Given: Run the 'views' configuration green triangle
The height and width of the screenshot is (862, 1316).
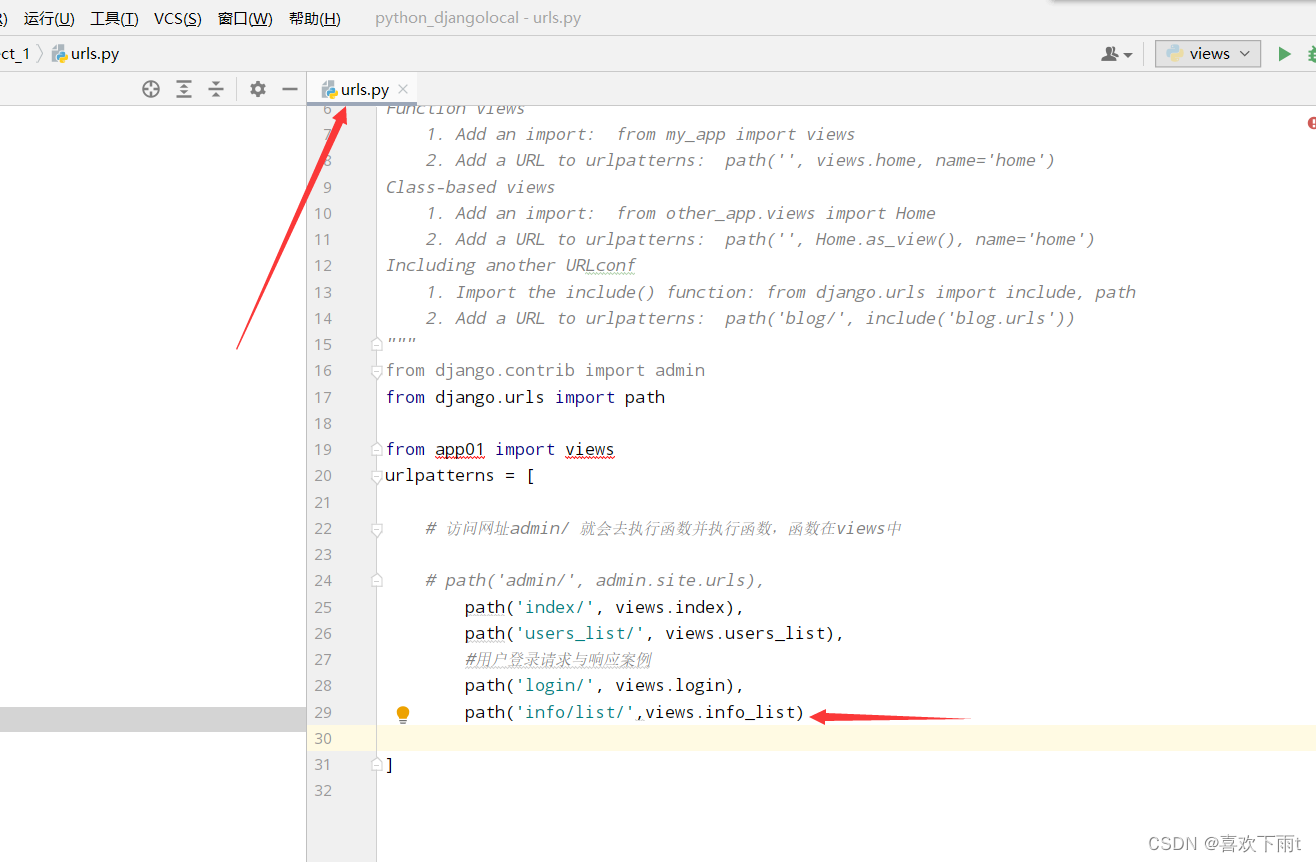Looking at the screenshot, I should [1285, 54].
